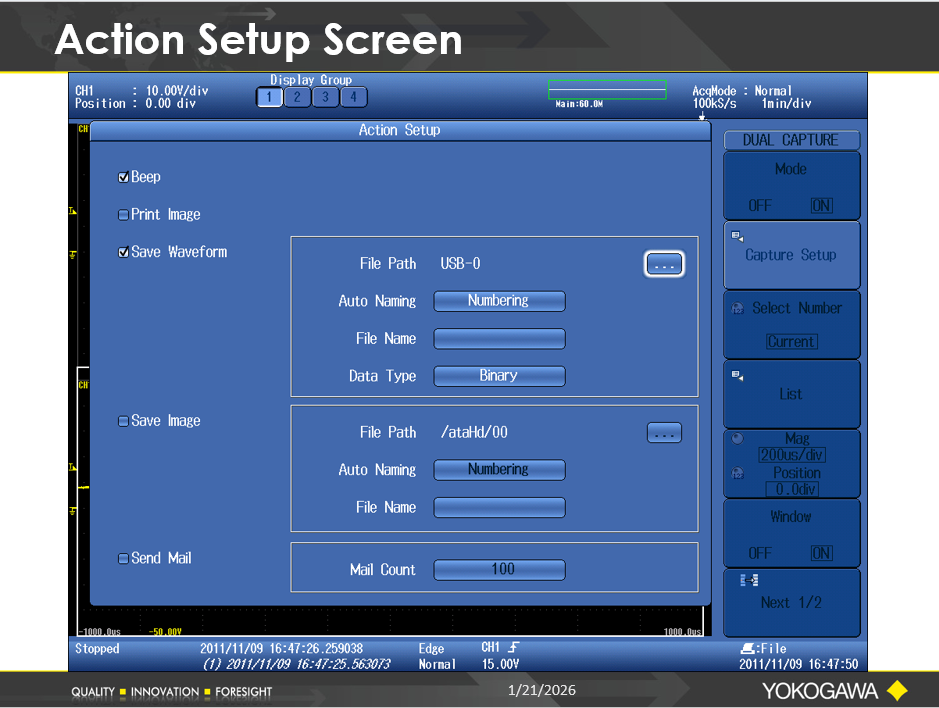Switch to Display Group 2
The height and width of the screenshot is (708, 939).
click(298, 97)
